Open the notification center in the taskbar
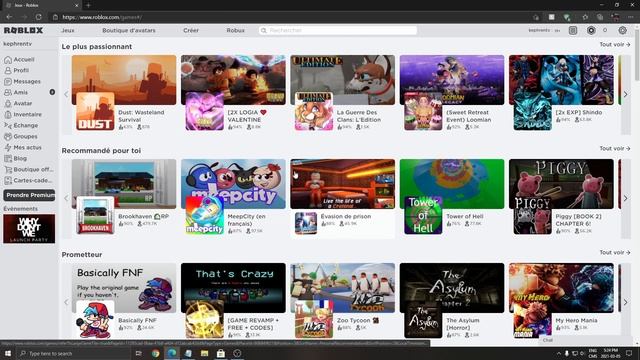640x360 pixels. tap(629, 353)
